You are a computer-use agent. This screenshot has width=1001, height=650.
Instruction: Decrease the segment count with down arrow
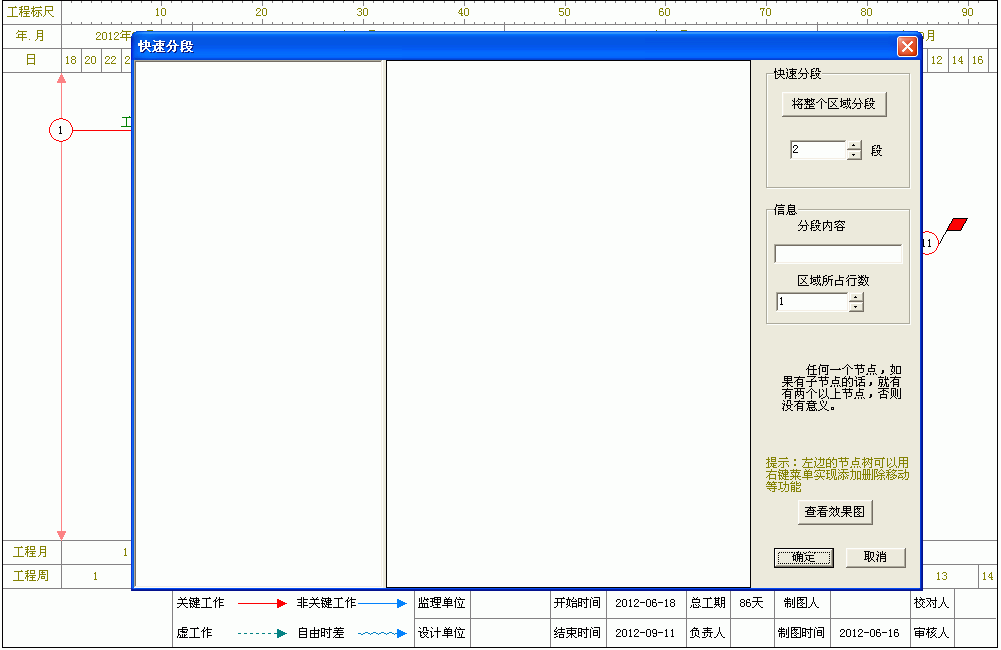[x=854, y=155]
